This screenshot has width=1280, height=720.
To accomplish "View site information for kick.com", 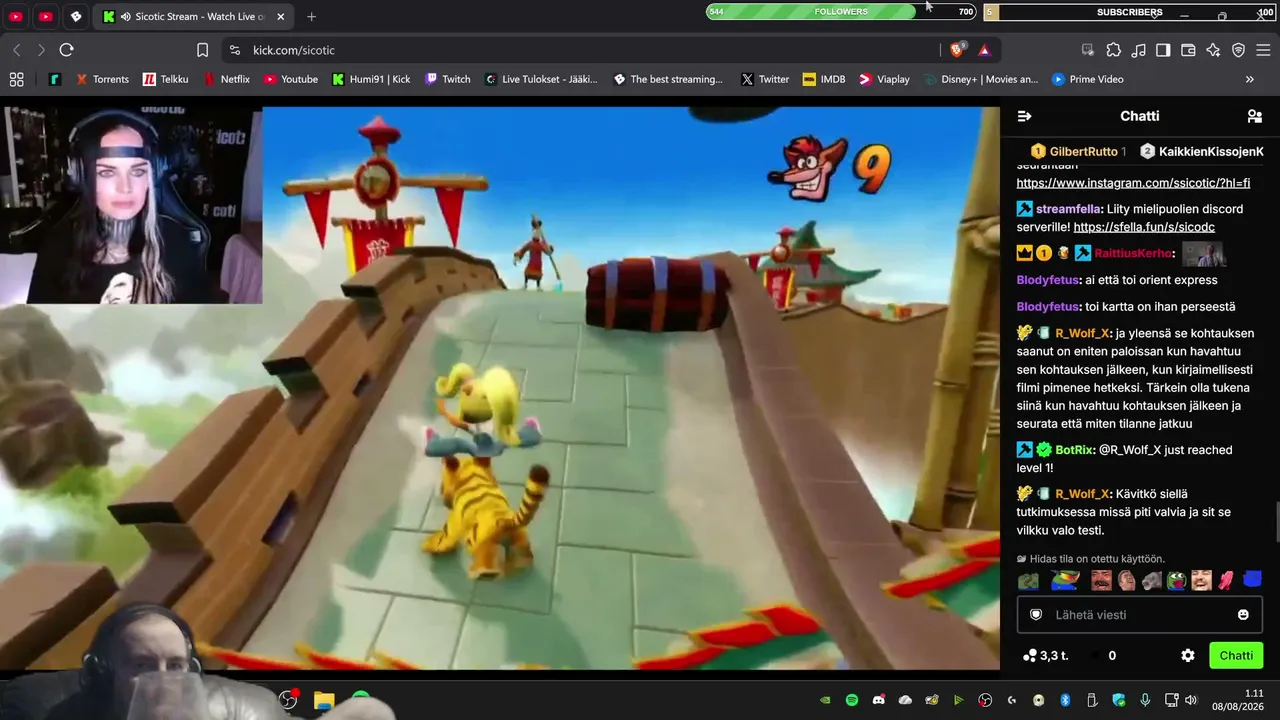I will point(234,50).
